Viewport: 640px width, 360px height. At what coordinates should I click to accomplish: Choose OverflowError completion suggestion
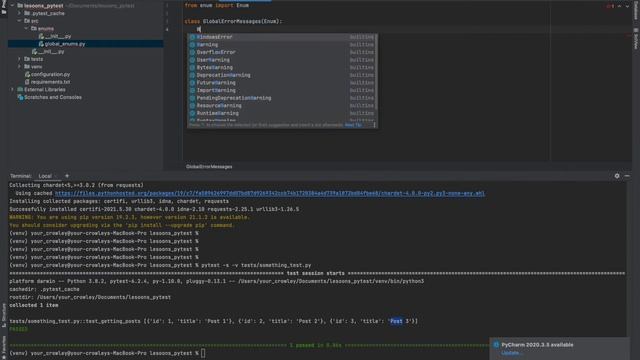pyautogui.click(x=282, y=52)
